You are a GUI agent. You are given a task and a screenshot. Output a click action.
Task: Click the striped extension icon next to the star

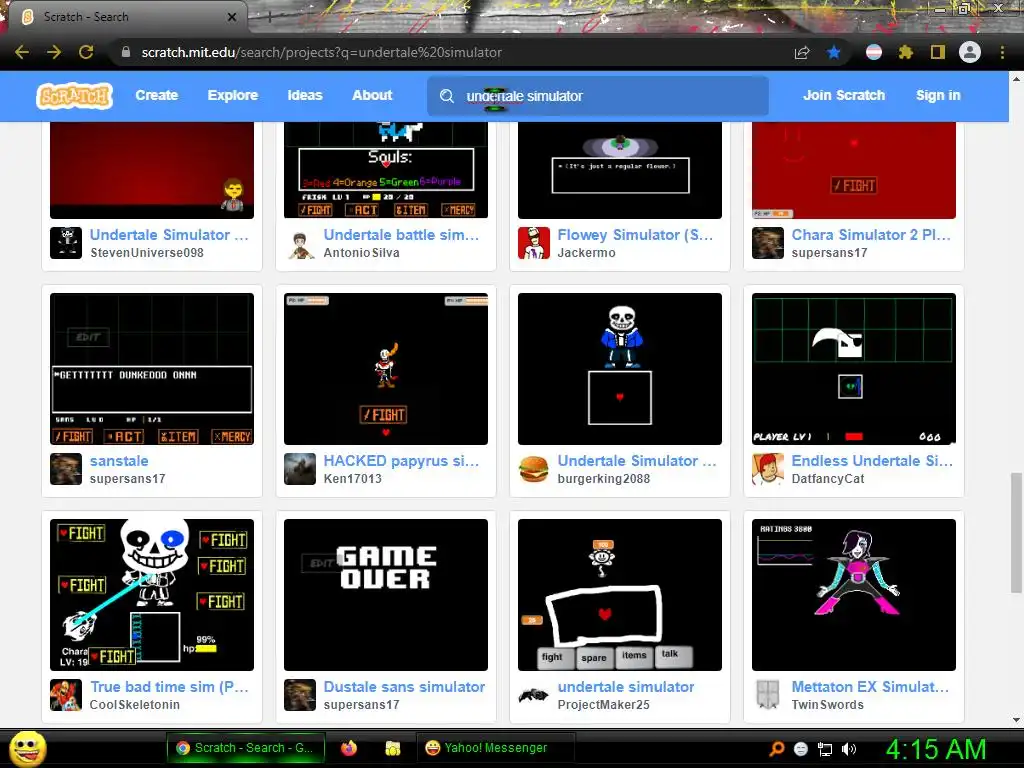874,52
